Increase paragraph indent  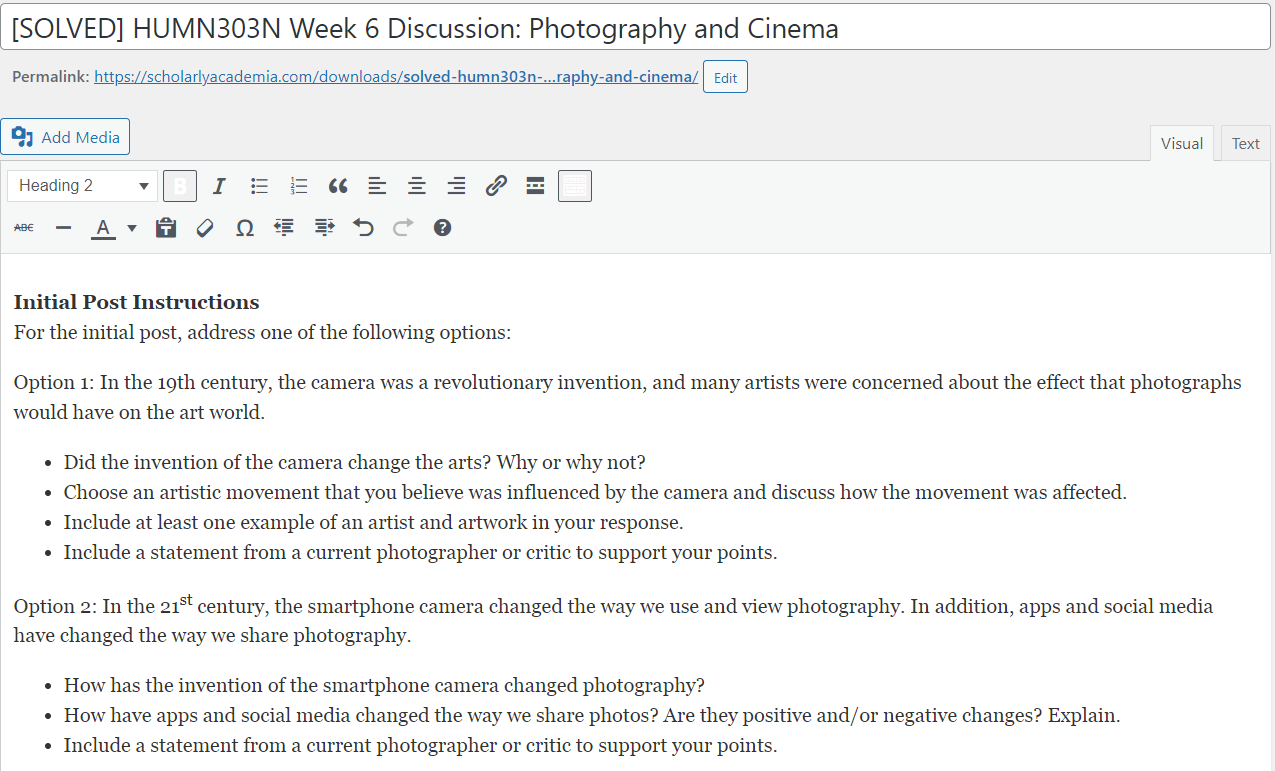(x=324, y=228)
